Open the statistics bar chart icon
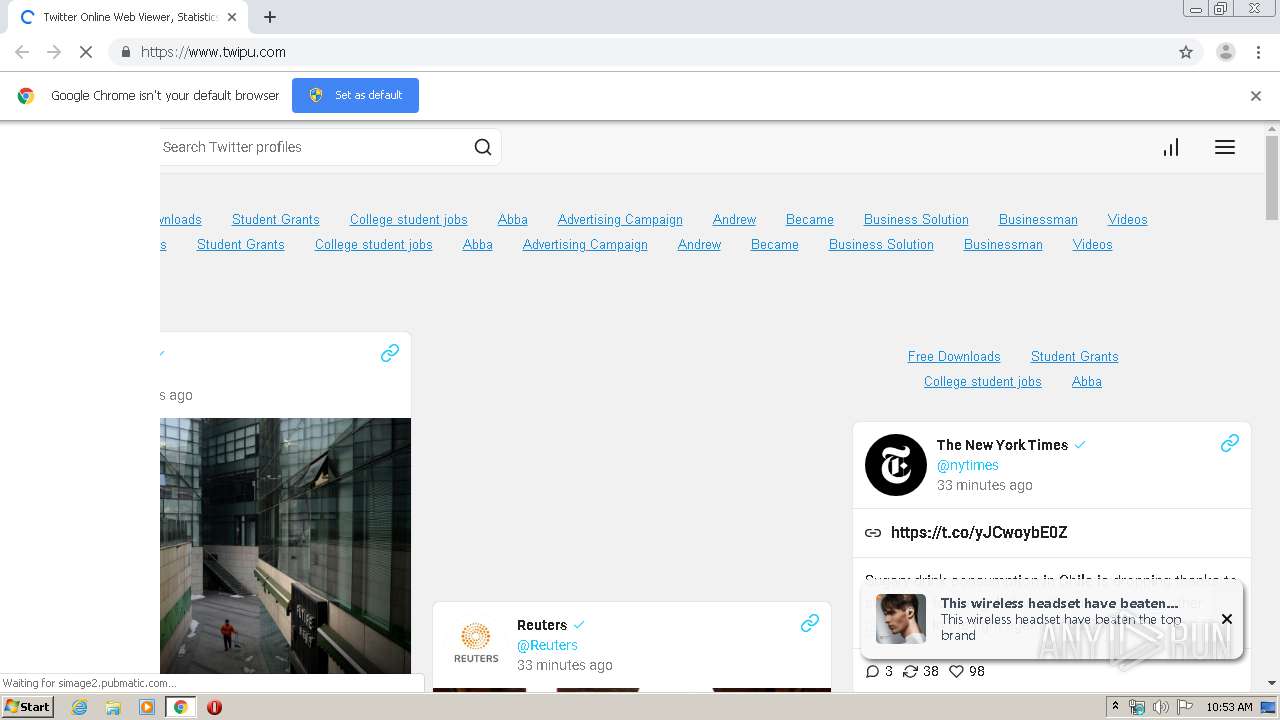Screen dimensions: 1280x720 tap(1171, 147)
